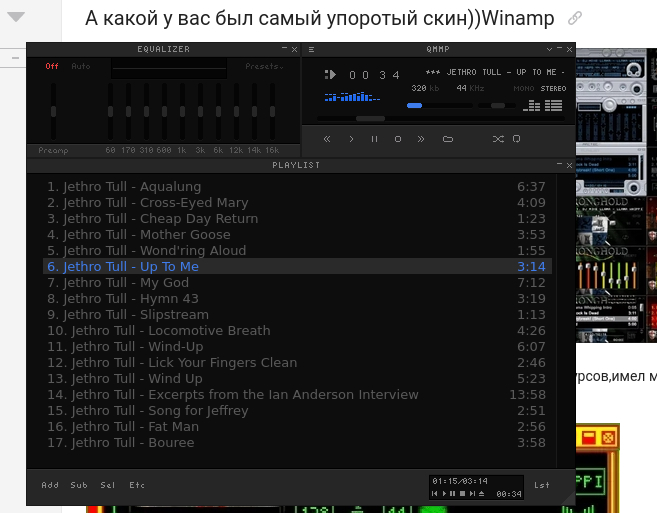
Task: Click the blue spectrum visualizer
Action: [352, 97]
